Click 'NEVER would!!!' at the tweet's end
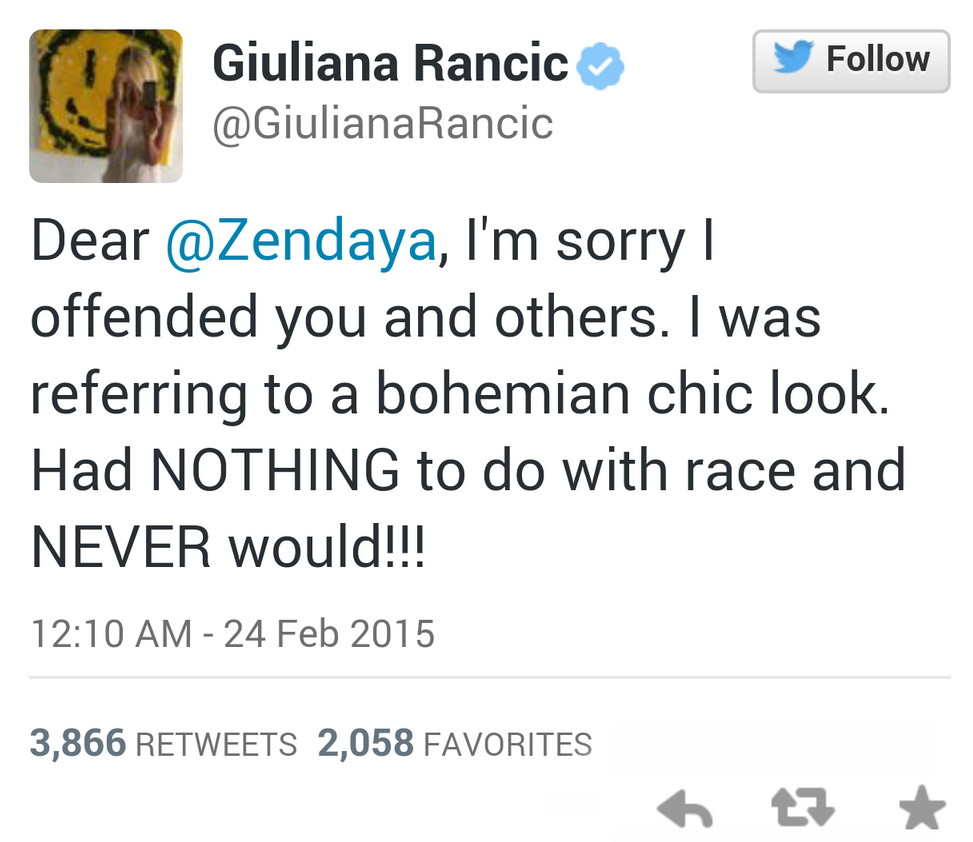 pyautogui.click(x=228, y=547)
